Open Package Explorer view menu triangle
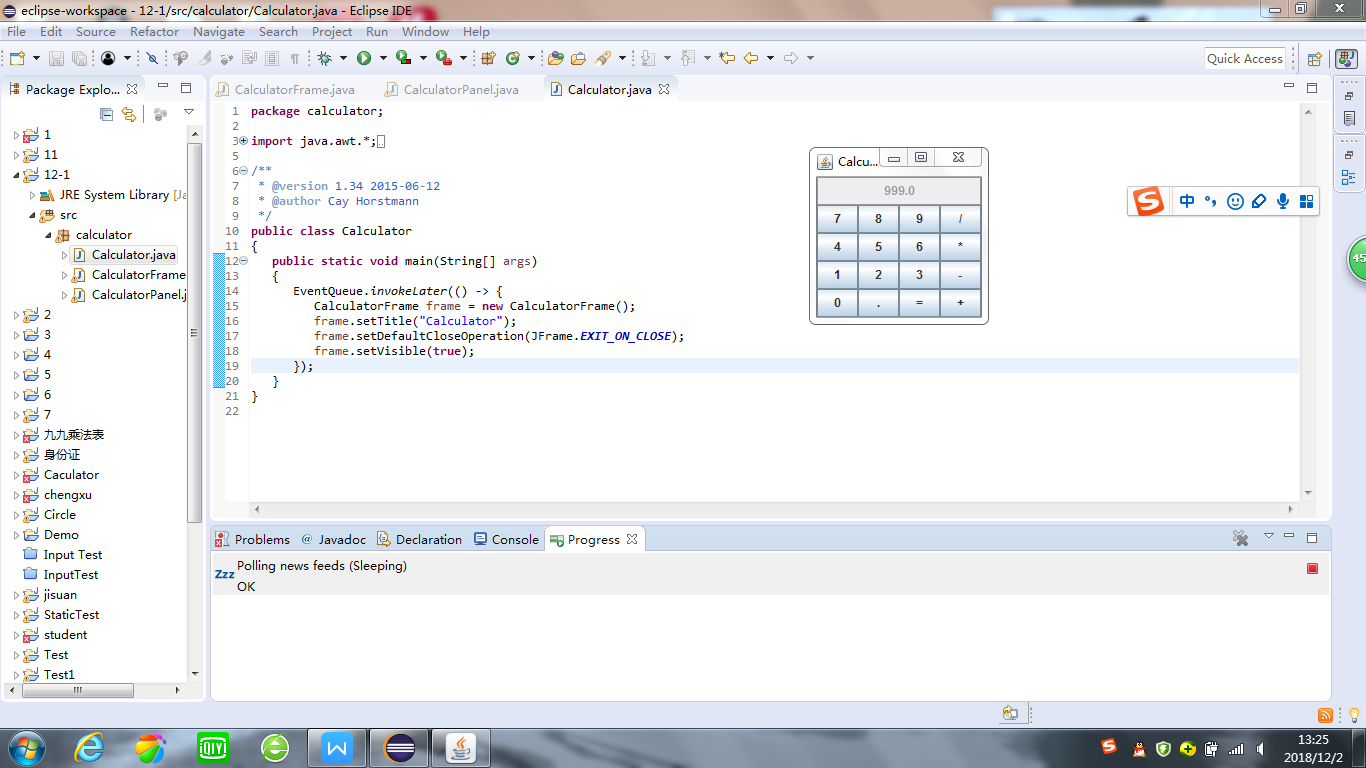 [188, 112]
